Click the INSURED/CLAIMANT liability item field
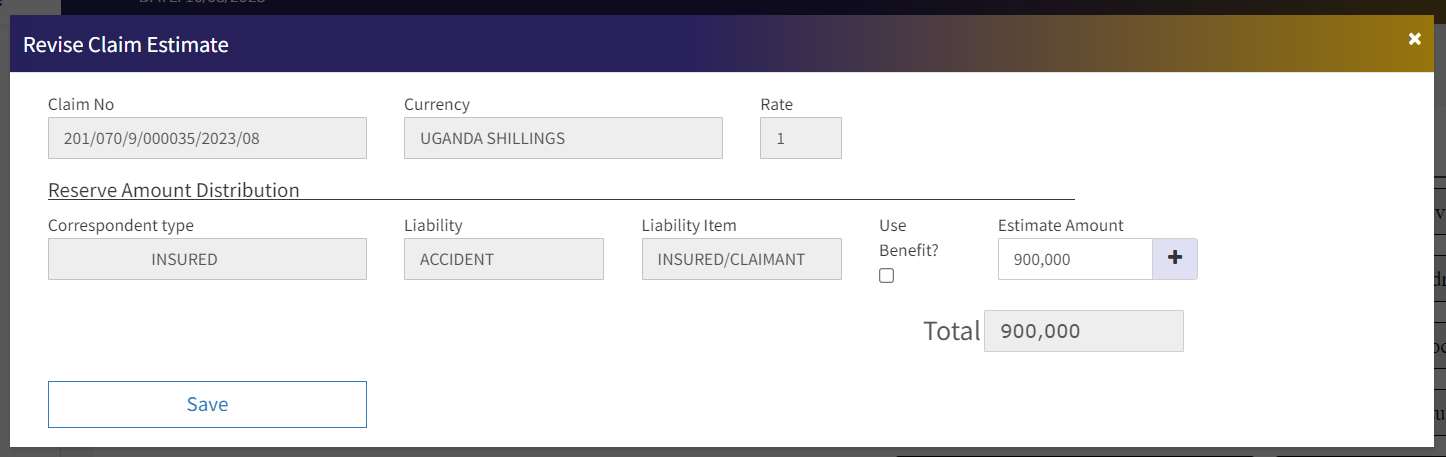Screen dimensions: 1446x457 741,259
